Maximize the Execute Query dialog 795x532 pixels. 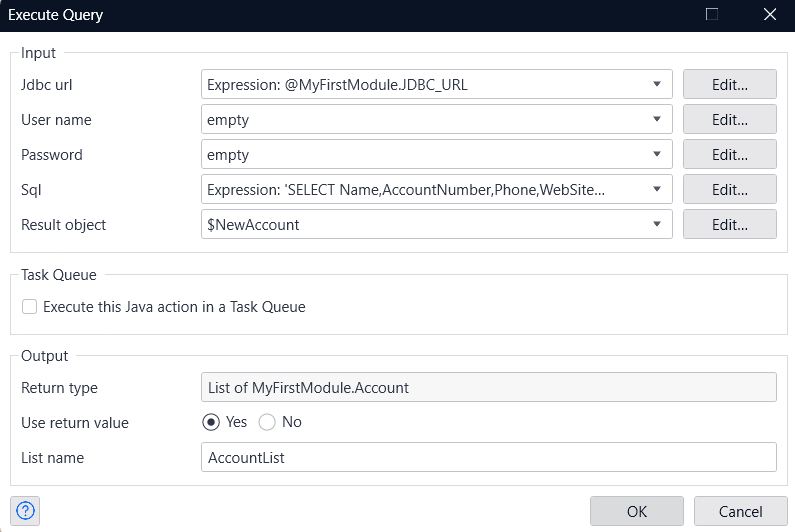[712, 15]
